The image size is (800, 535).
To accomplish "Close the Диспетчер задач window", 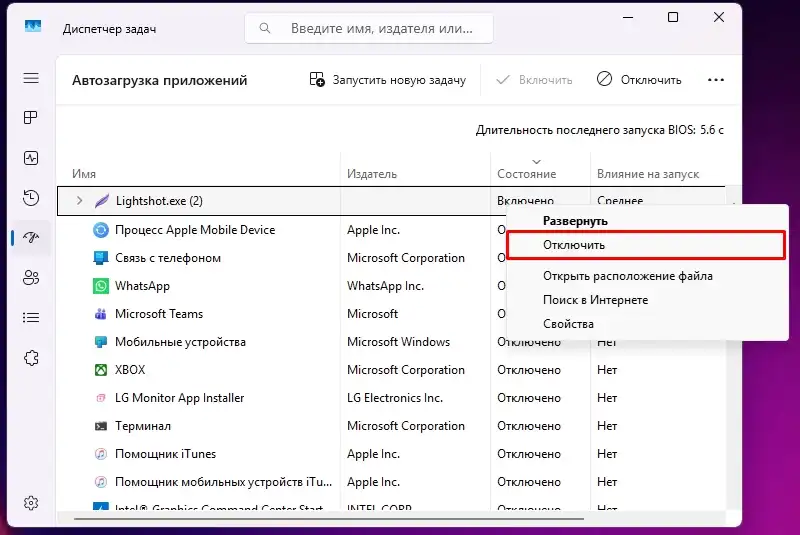I will [x=719, y=17].
